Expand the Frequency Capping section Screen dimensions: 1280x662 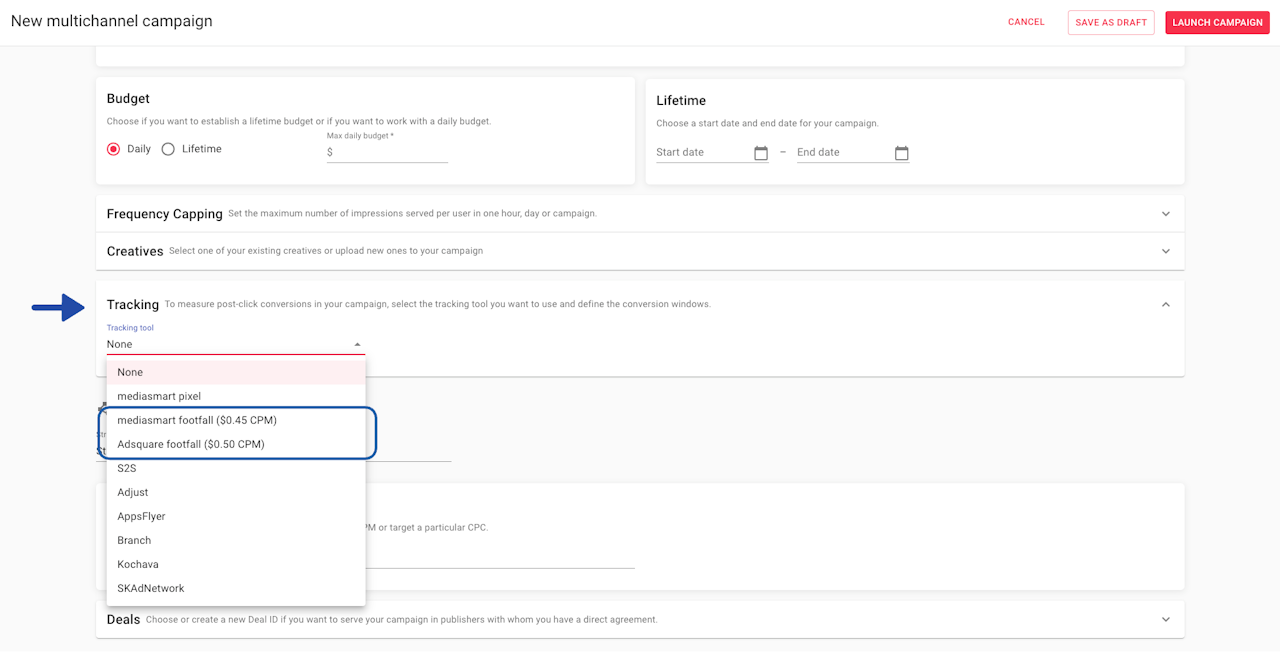(1165, 214)
